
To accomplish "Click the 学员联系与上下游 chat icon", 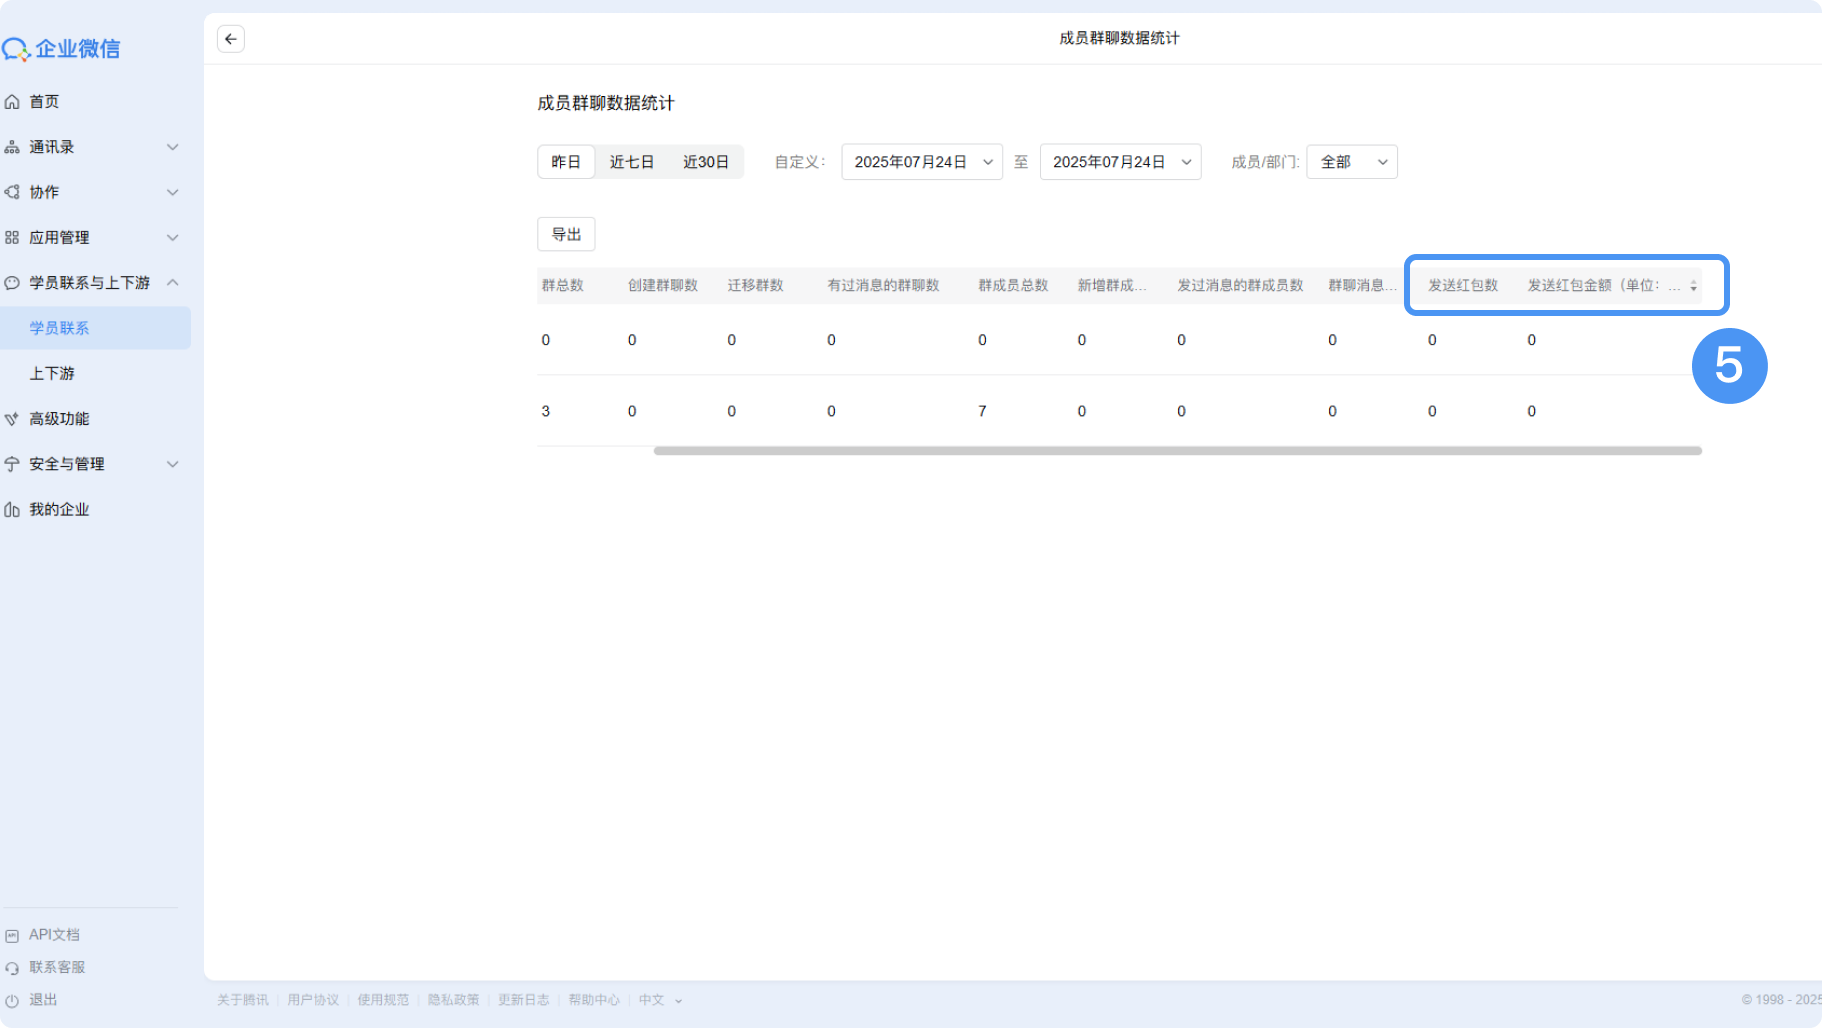I will 12,283.
